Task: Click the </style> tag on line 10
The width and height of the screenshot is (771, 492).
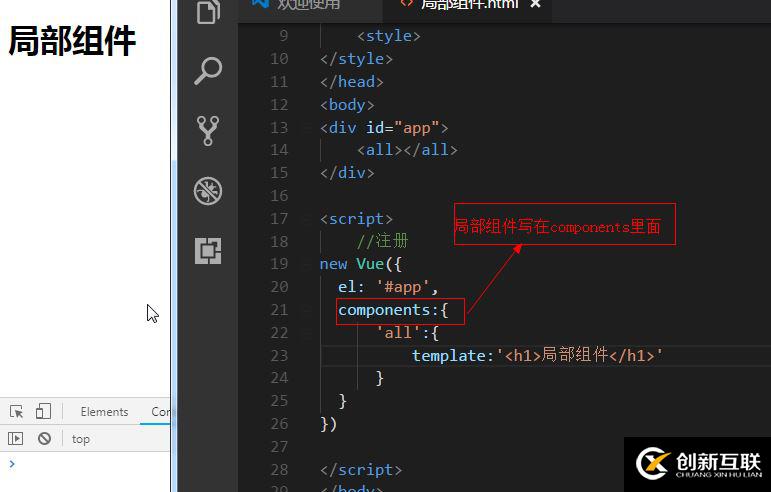Action: pos(356,59)
